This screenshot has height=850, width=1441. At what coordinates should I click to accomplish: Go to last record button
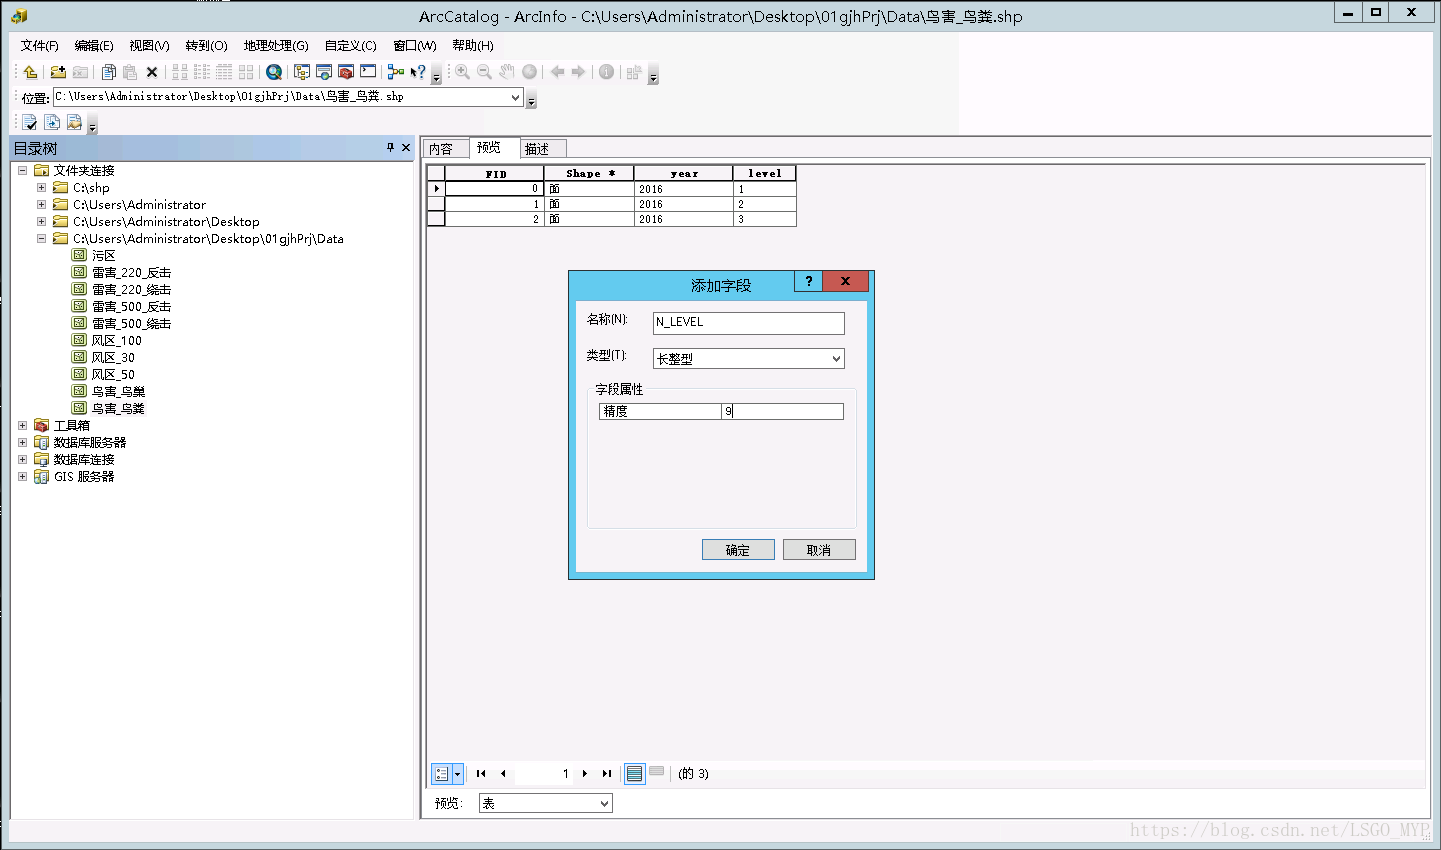pos(606,773)
